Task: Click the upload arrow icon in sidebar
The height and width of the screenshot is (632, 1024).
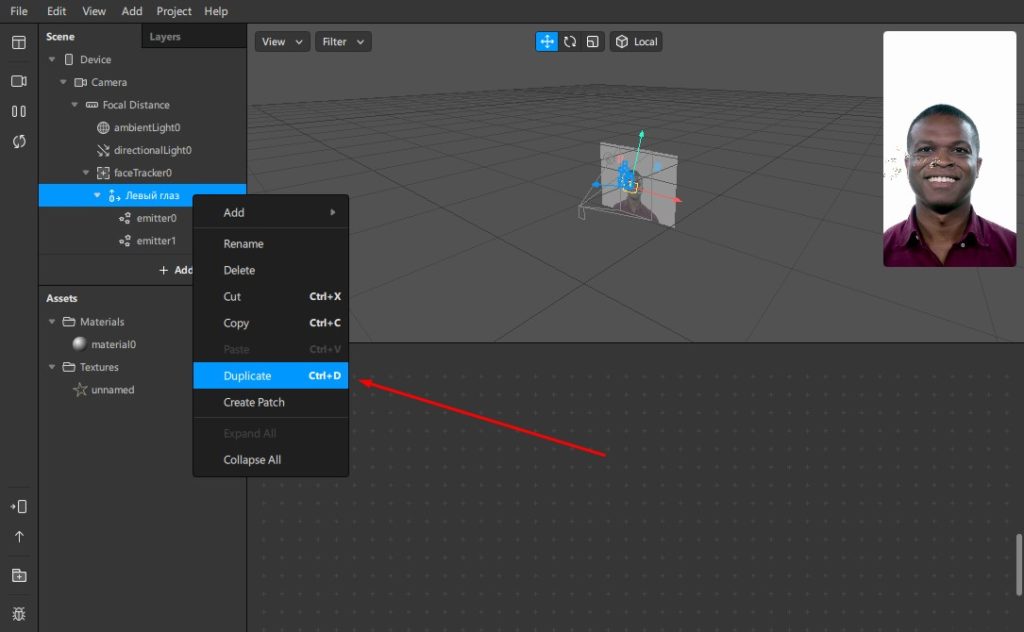Action: coord(19,537)
